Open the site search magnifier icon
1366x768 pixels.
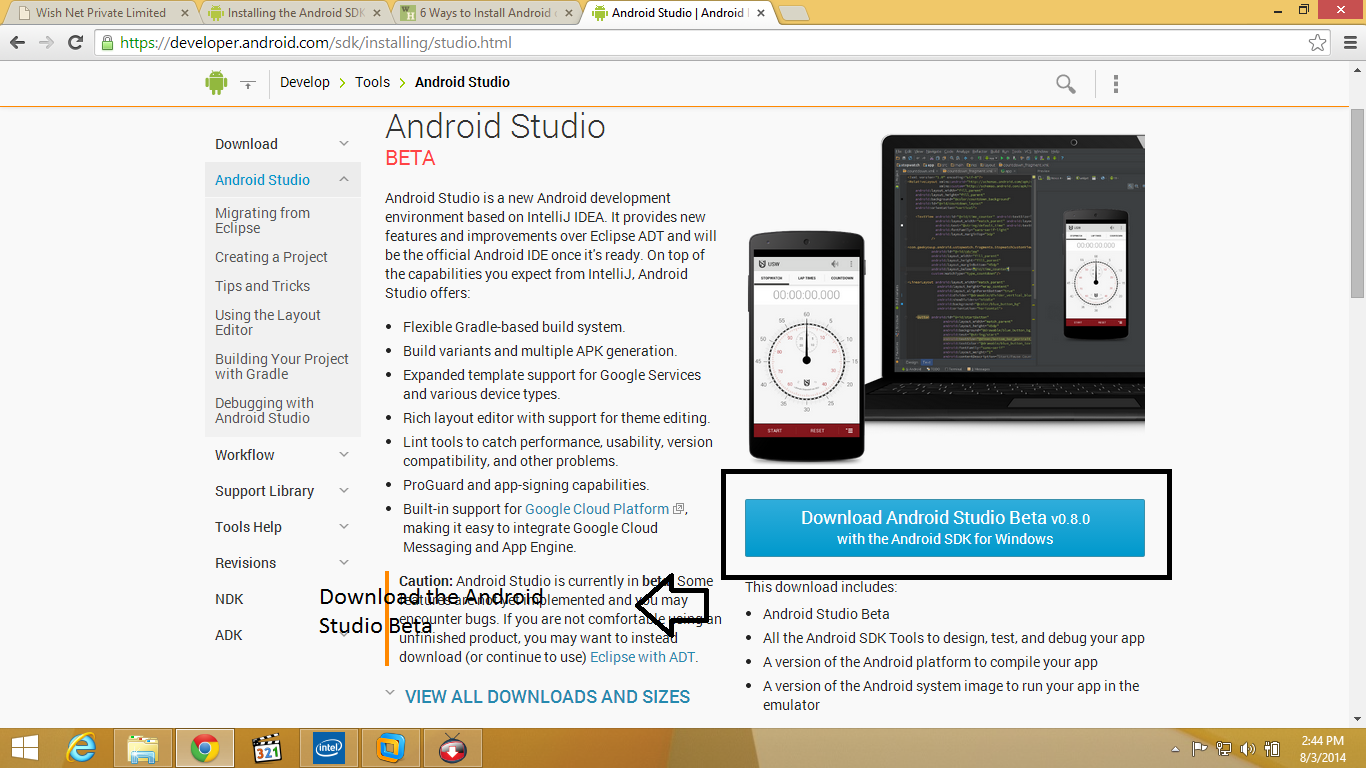[1066, 84]
